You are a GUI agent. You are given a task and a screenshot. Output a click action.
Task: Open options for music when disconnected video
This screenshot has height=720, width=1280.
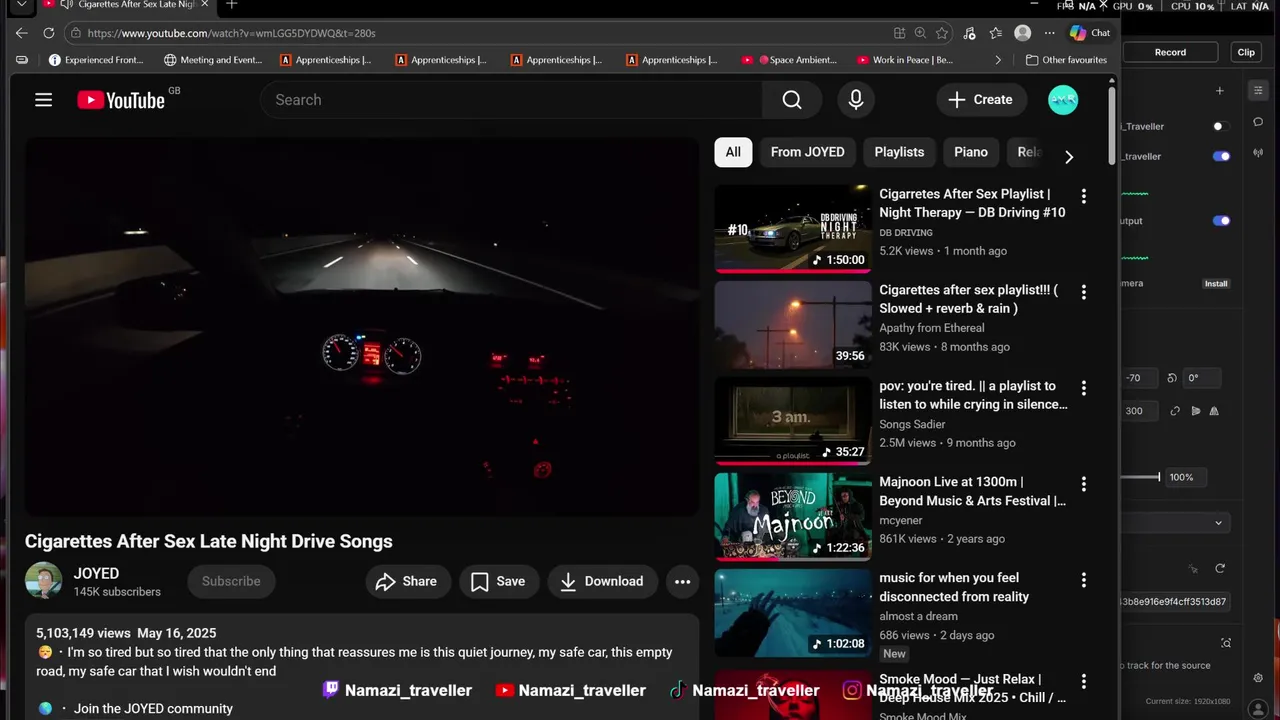(1083, 580)
